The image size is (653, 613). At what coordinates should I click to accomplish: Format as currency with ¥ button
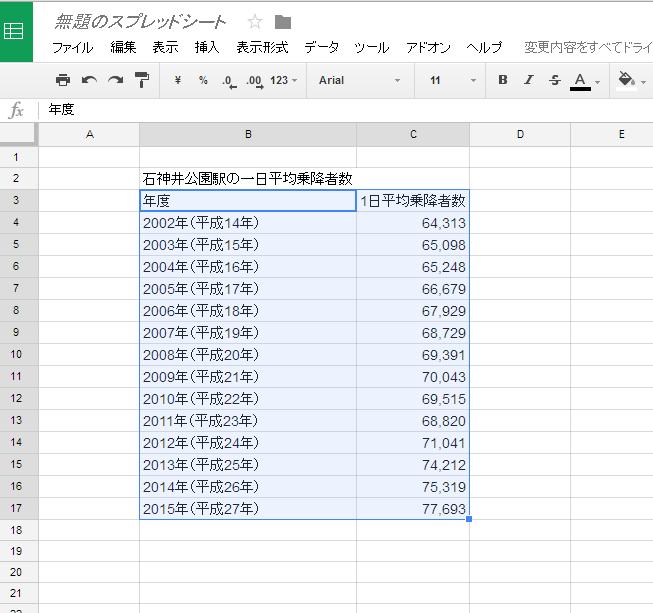[x=177, y=80]
